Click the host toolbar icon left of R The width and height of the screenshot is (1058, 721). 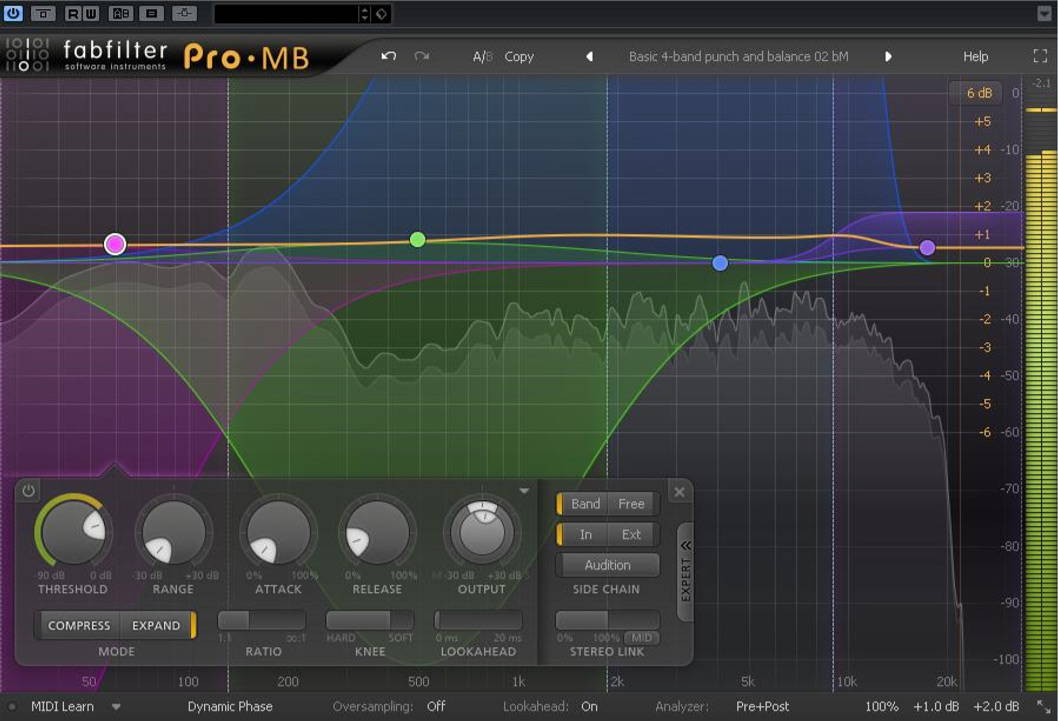[43, 13]
